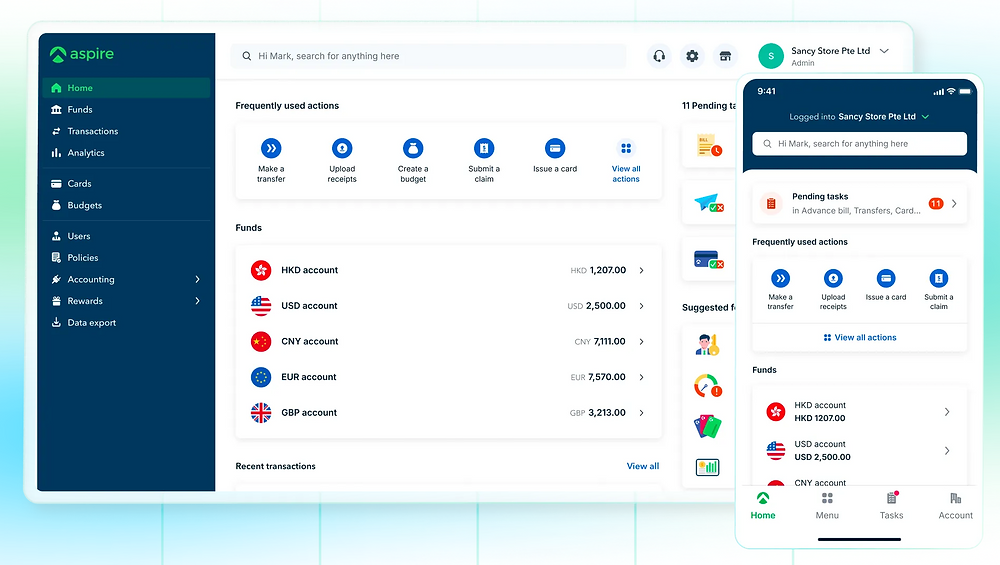Click the mobile Issue a card icon
Viewport: 1000px width, 565px height.
tap(886, 279)
